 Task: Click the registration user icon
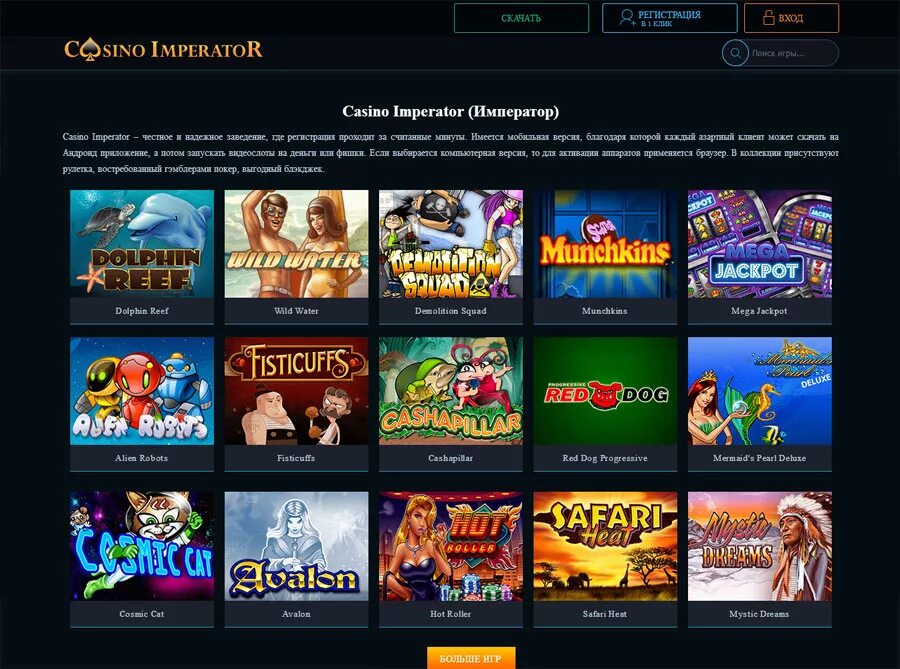(627, 18)
